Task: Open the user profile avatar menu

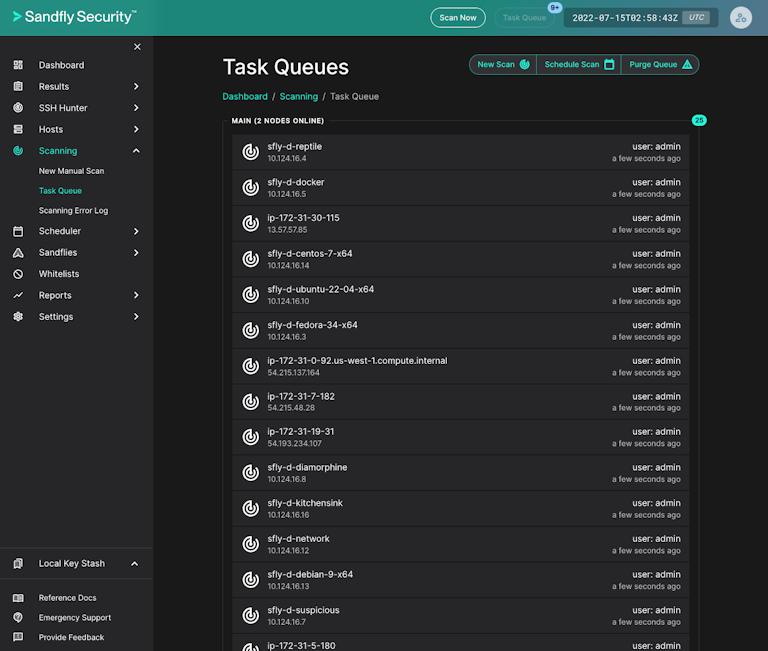Action: click(741, 18)
